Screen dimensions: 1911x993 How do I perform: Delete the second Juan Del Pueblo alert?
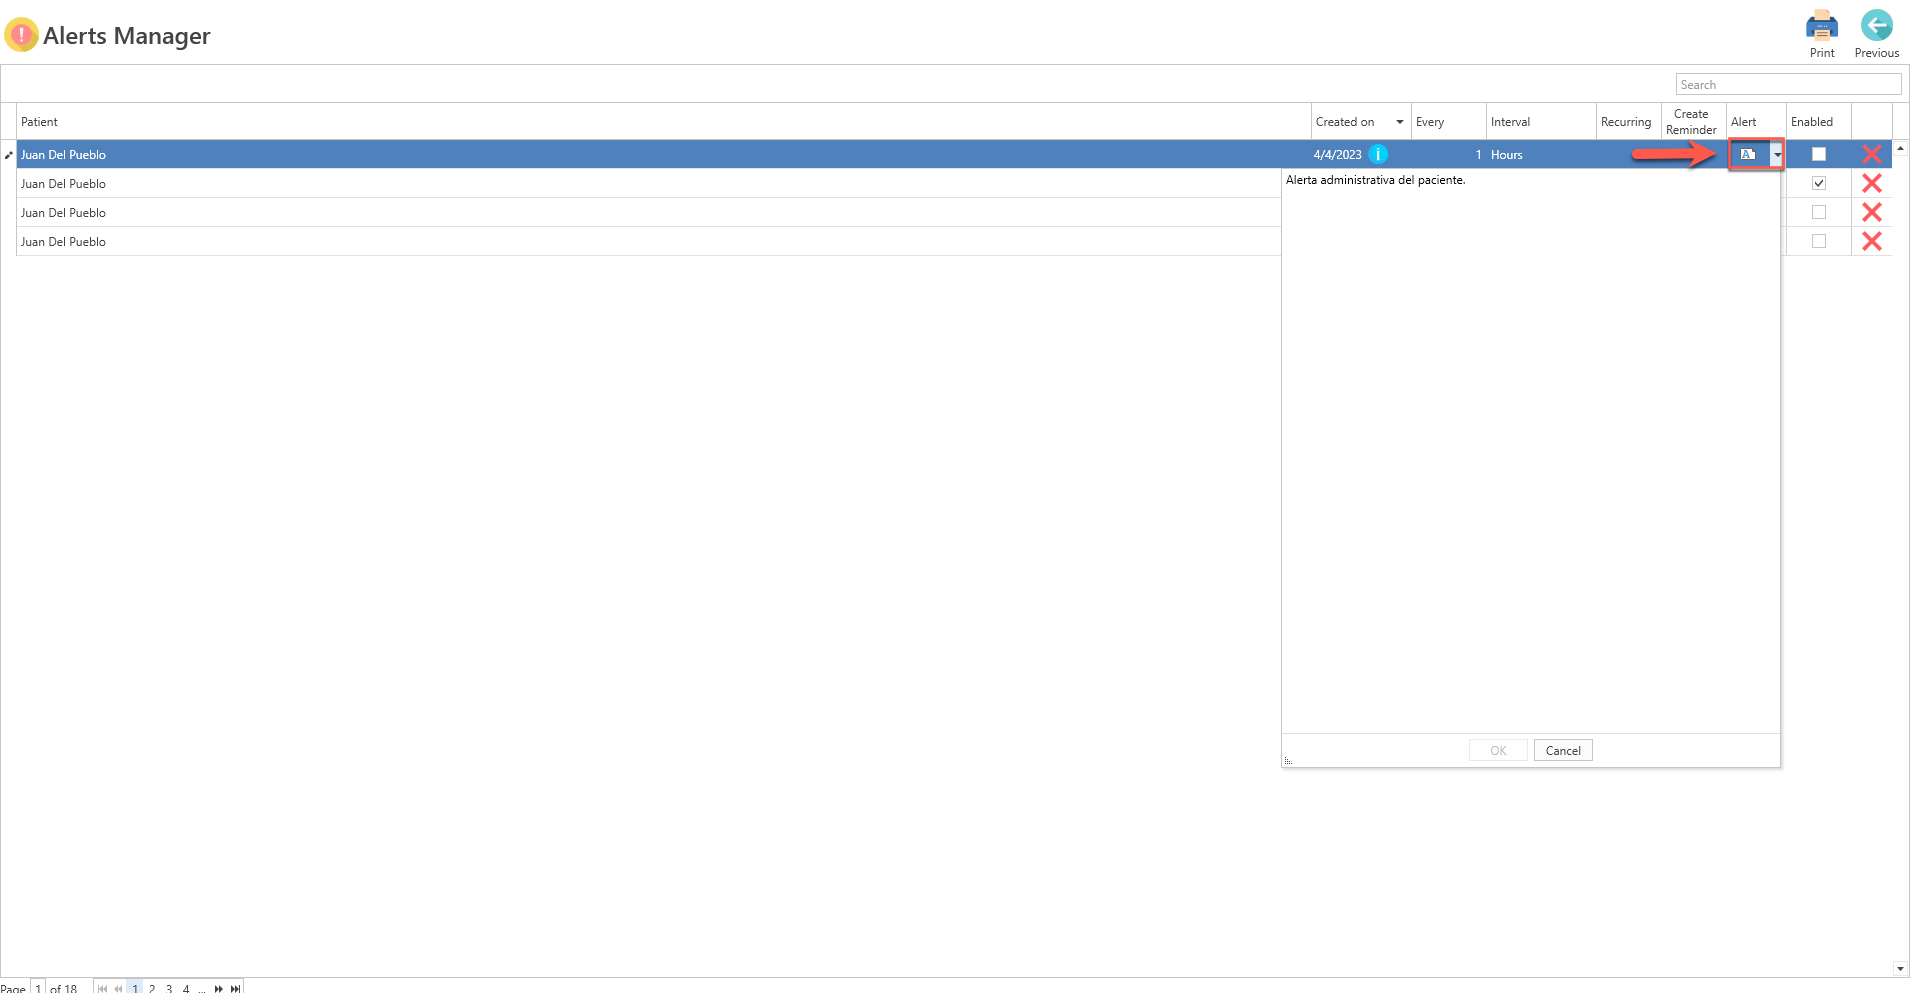pos(1872,183)
